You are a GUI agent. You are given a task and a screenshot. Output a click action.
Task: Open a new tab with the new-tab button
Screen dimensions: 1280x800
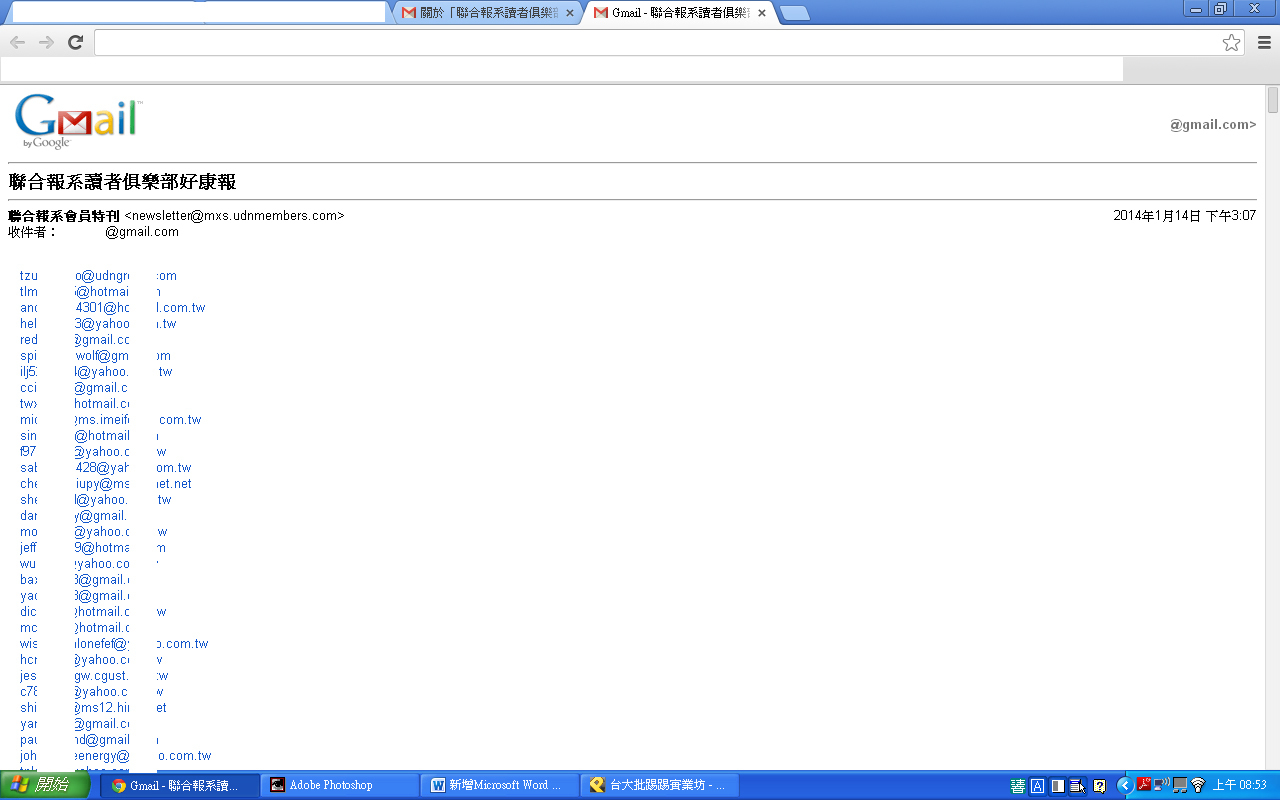click(795, 13)
